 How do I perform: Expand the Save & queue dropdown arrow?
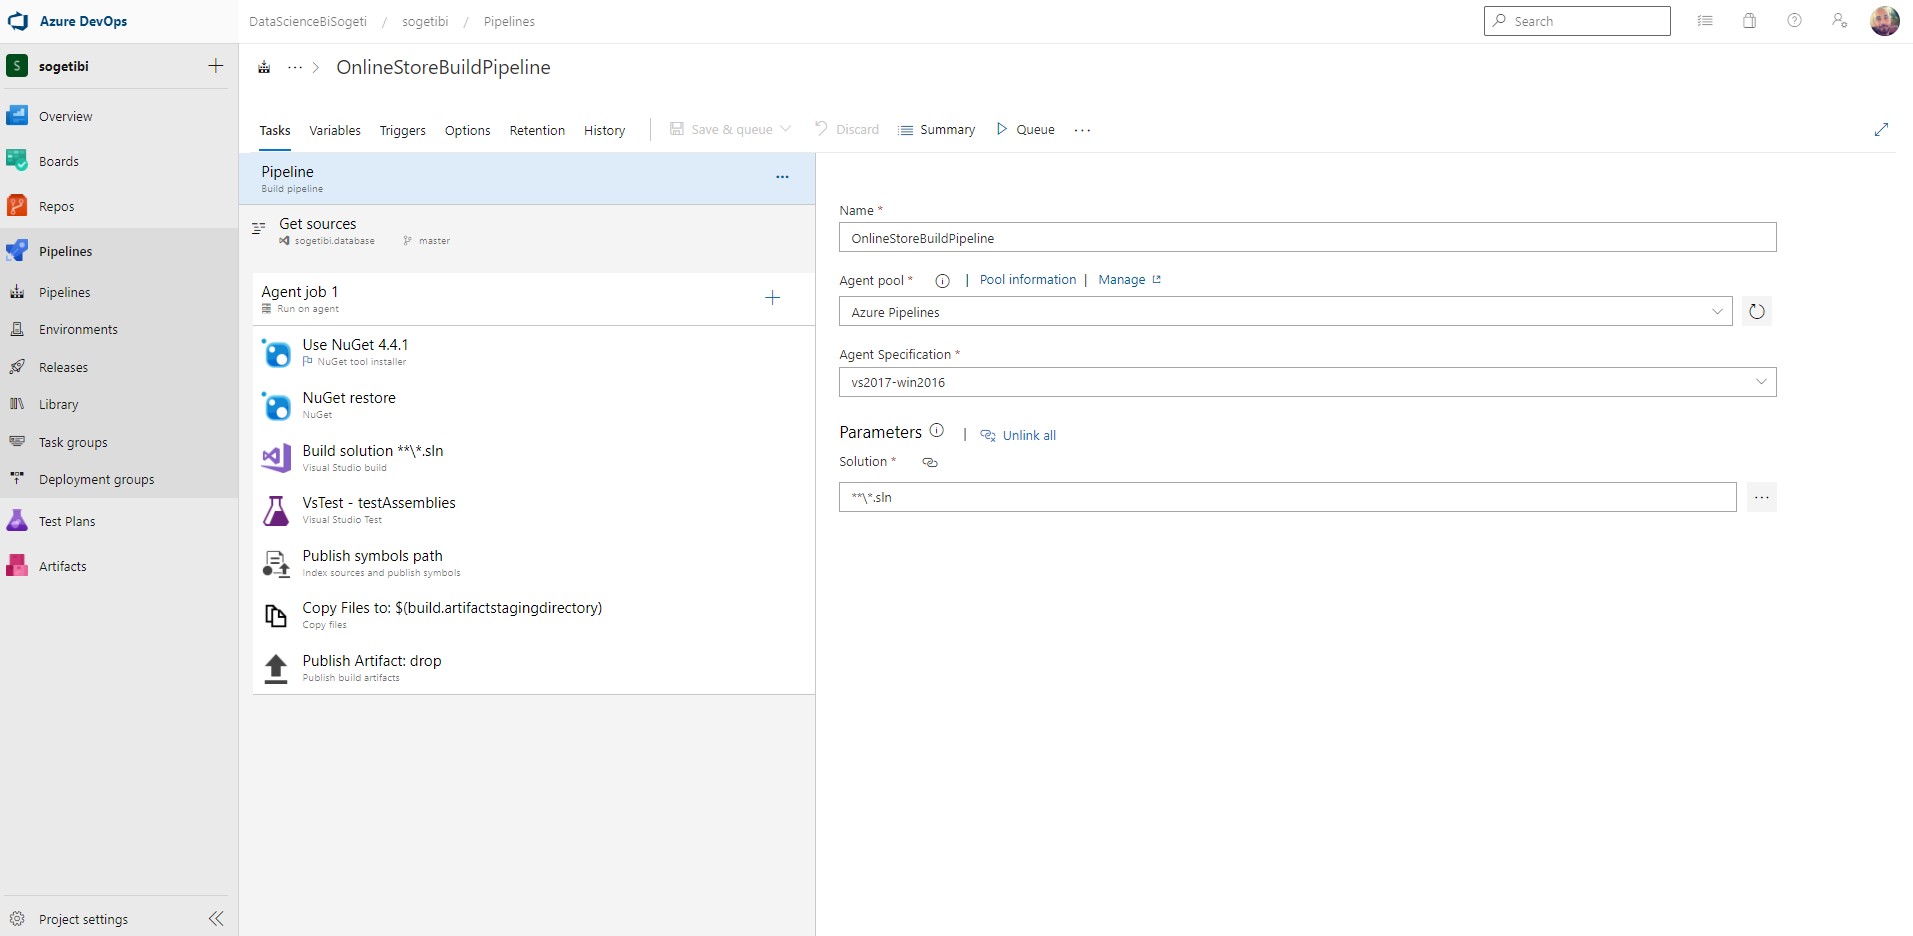point(786,129)
